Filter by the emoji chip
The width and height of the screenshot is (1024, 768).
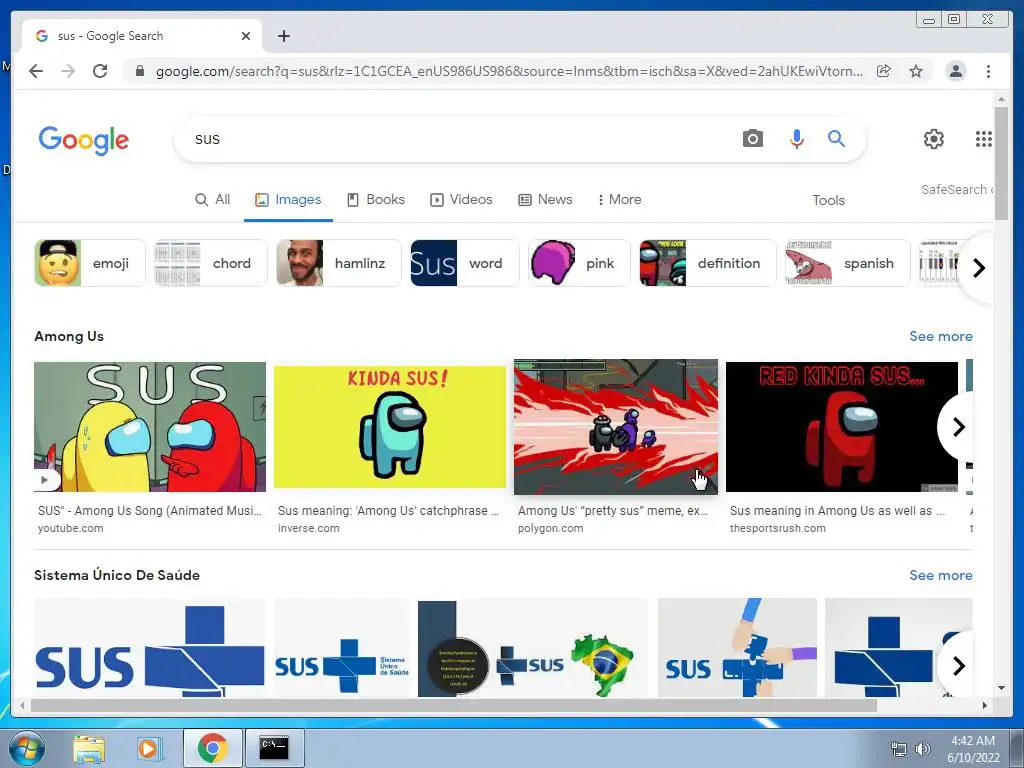click(x=89, y=263)
